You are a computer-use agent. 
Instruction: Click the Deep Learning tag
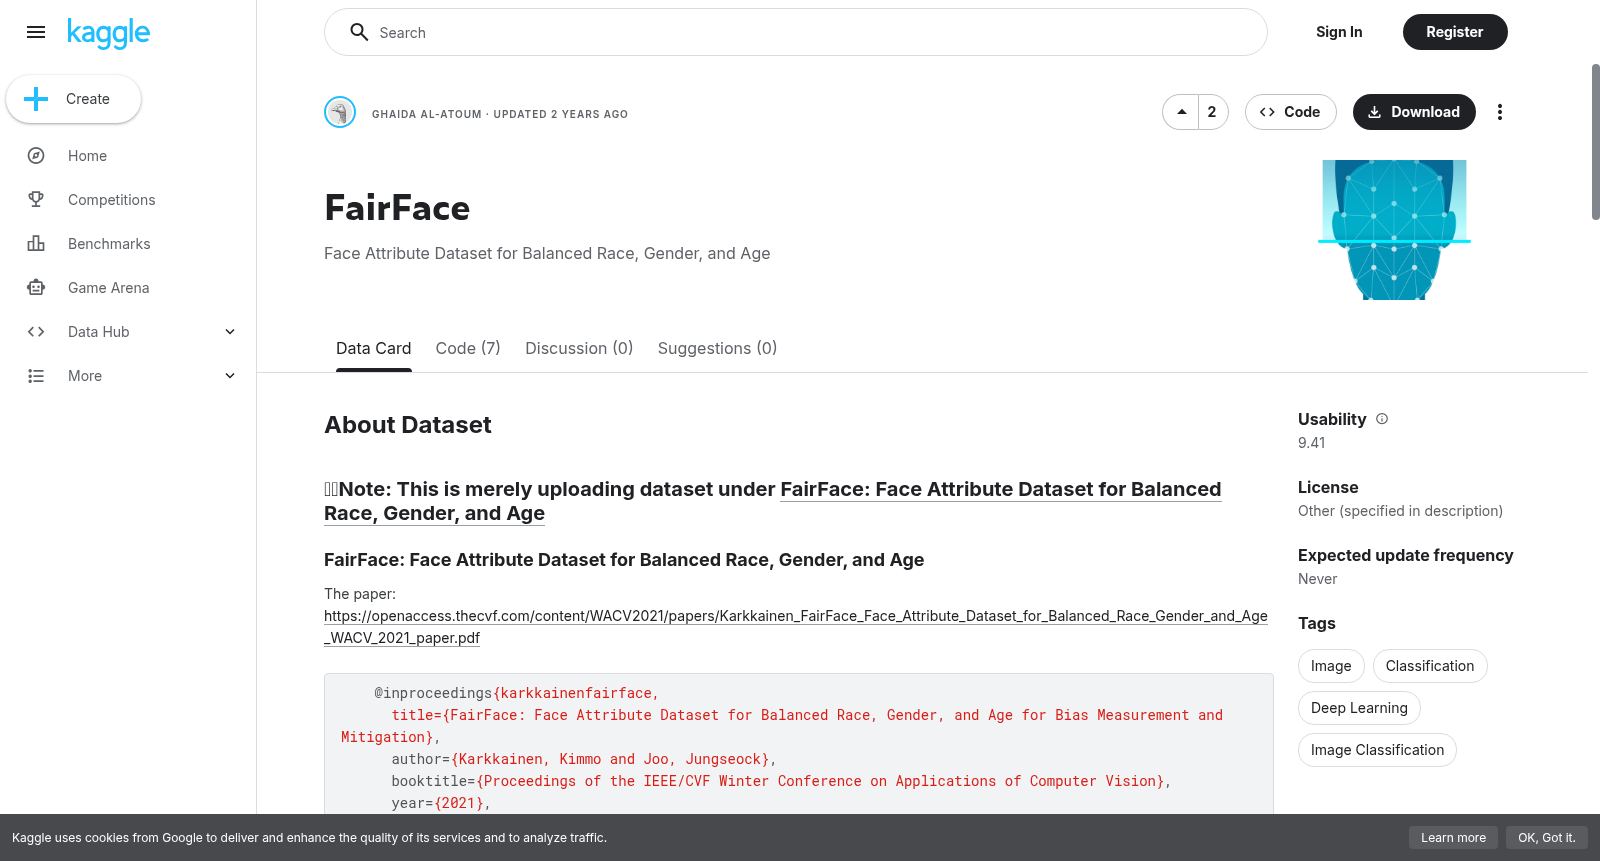1359,708
